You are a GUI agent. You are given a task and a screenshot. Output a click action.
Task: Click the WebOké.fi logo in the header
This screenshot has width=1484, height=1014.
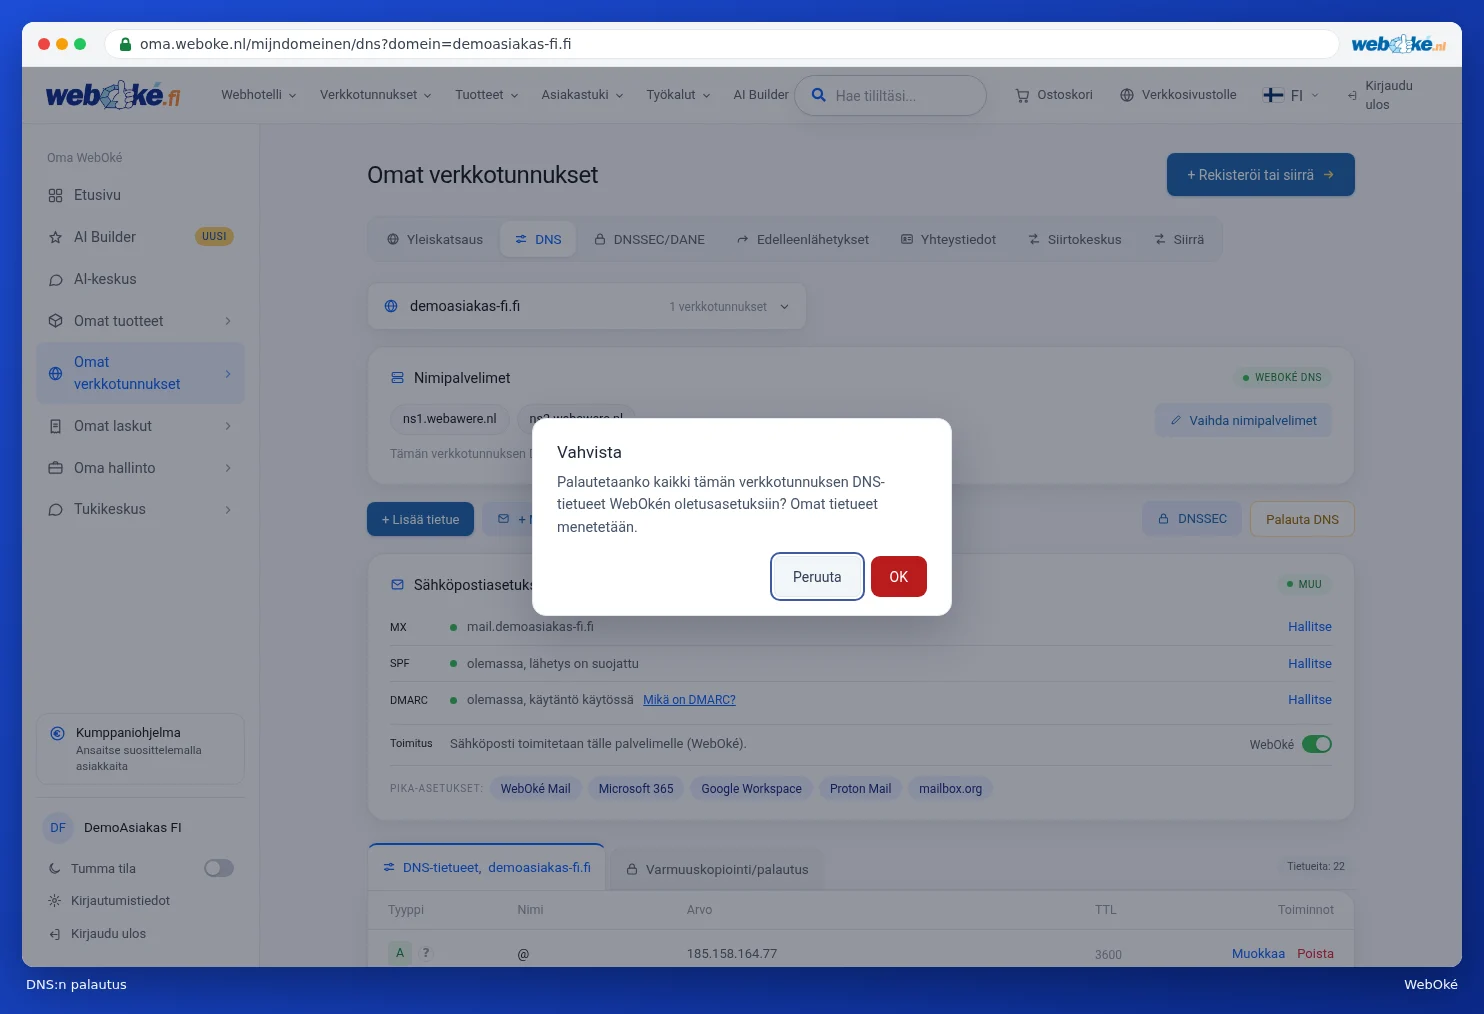pos(113,95)
